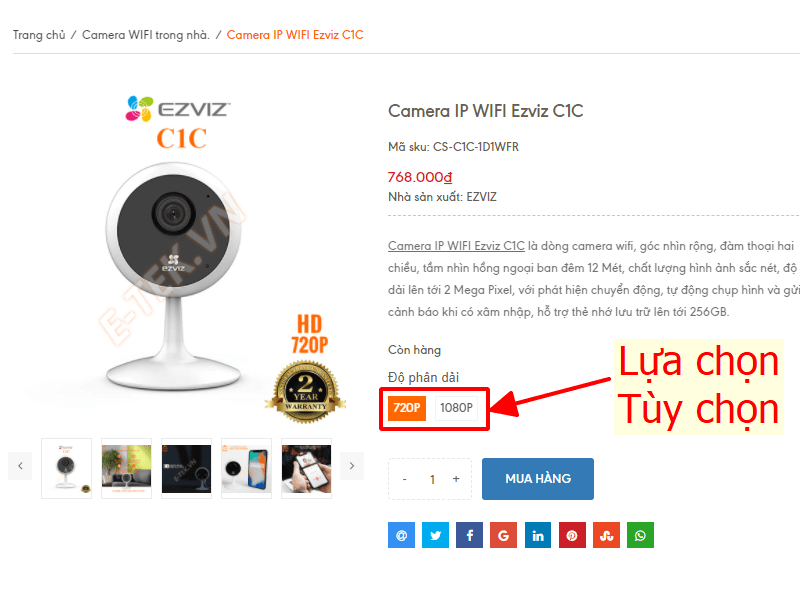Share product on LinkedIn
The image size is (800, 589).
click(538, 535)
